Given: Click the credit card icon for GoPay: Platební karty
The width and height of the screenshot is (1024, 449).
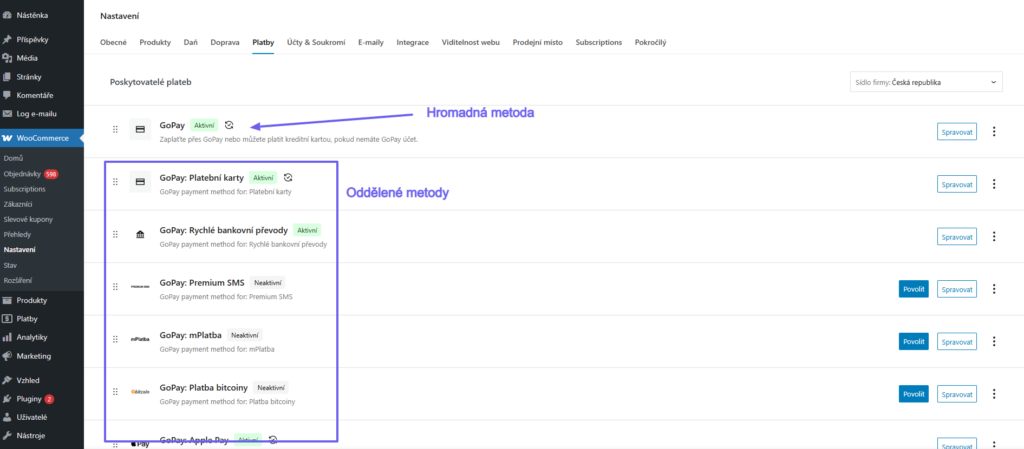Looking at the screenshot, I should click(140, 182).
